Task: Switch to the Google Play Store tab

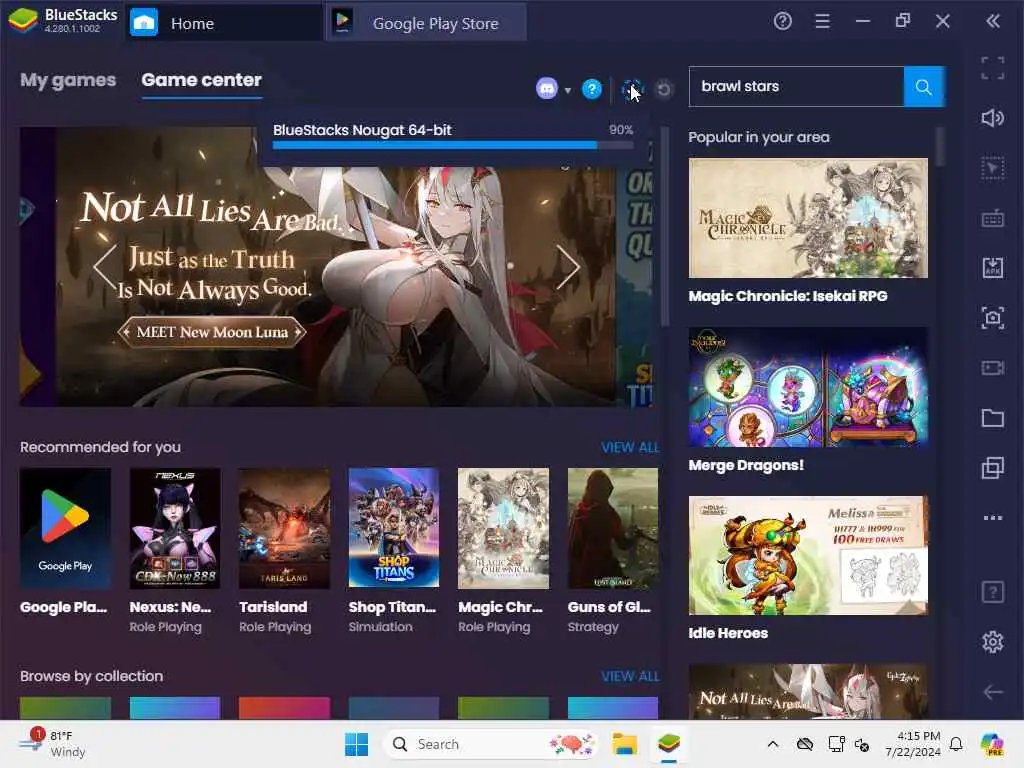Action: pos(426,24)
